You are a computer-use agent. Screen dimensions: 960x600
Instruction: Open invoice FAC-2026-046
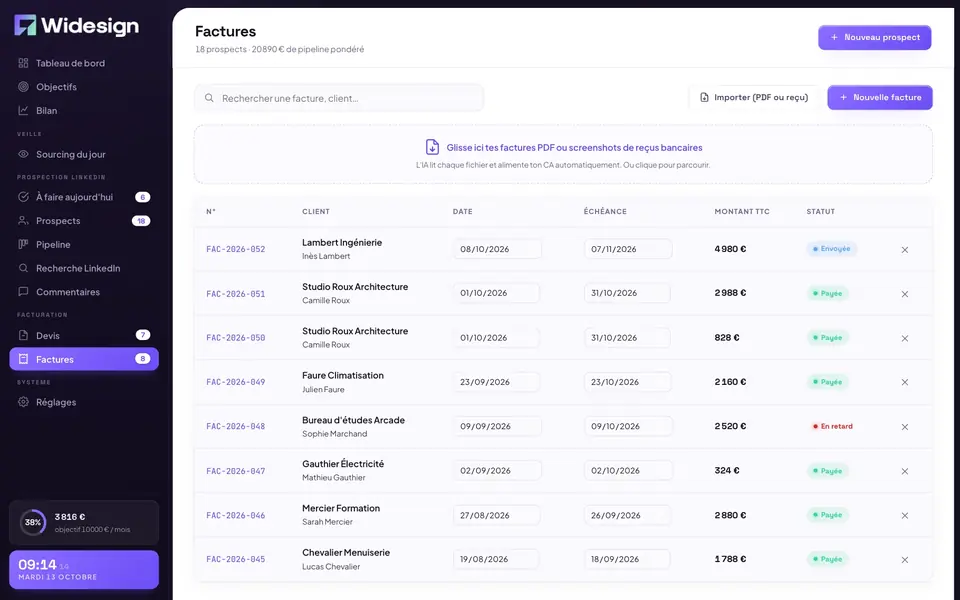pos(236,516)
